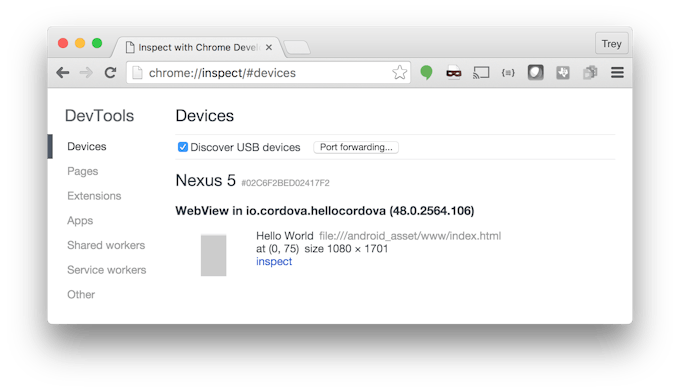
Task: Open the curly braces extension icon
Action: (x=508, y=72)
